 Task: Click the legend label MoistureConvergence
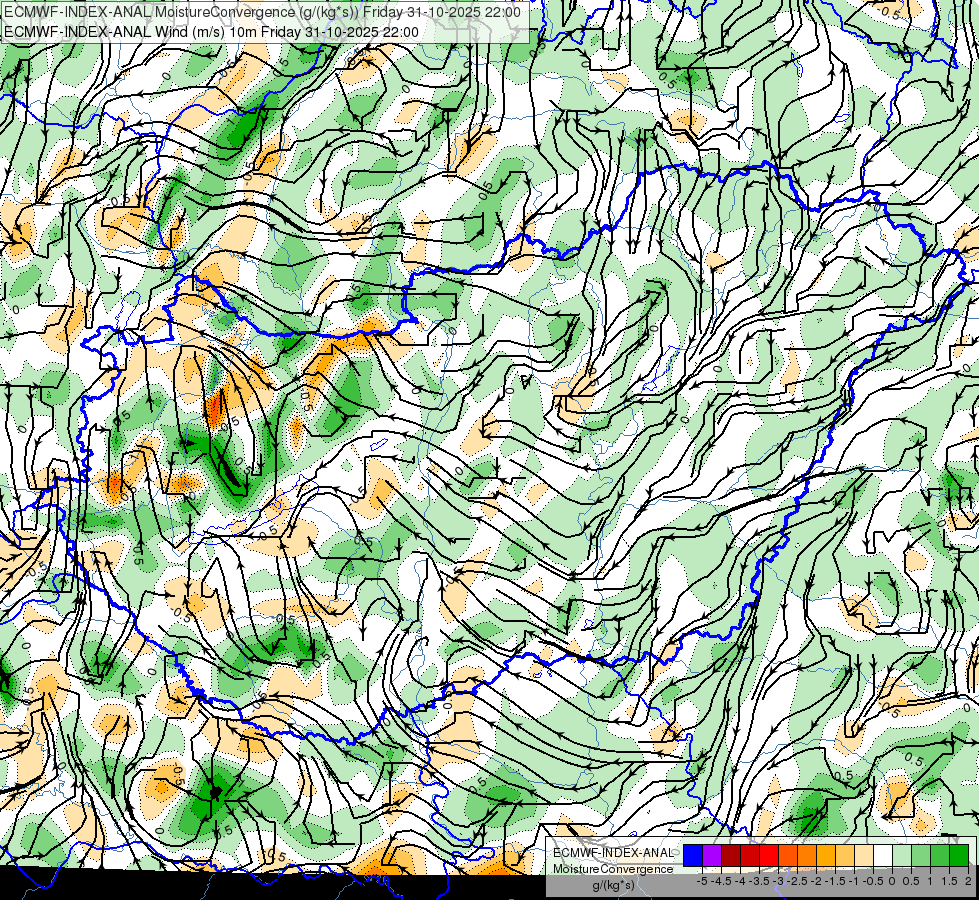click(613, 869)
